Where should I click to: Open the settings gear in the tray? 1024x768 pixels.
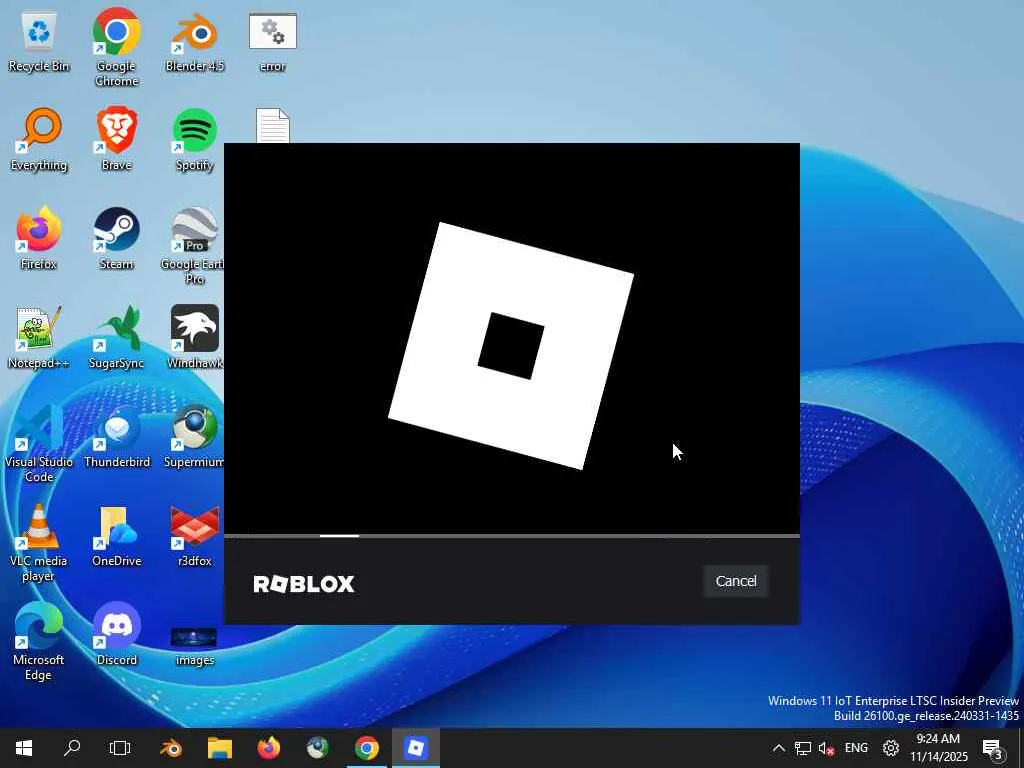[x=891, y=748]
